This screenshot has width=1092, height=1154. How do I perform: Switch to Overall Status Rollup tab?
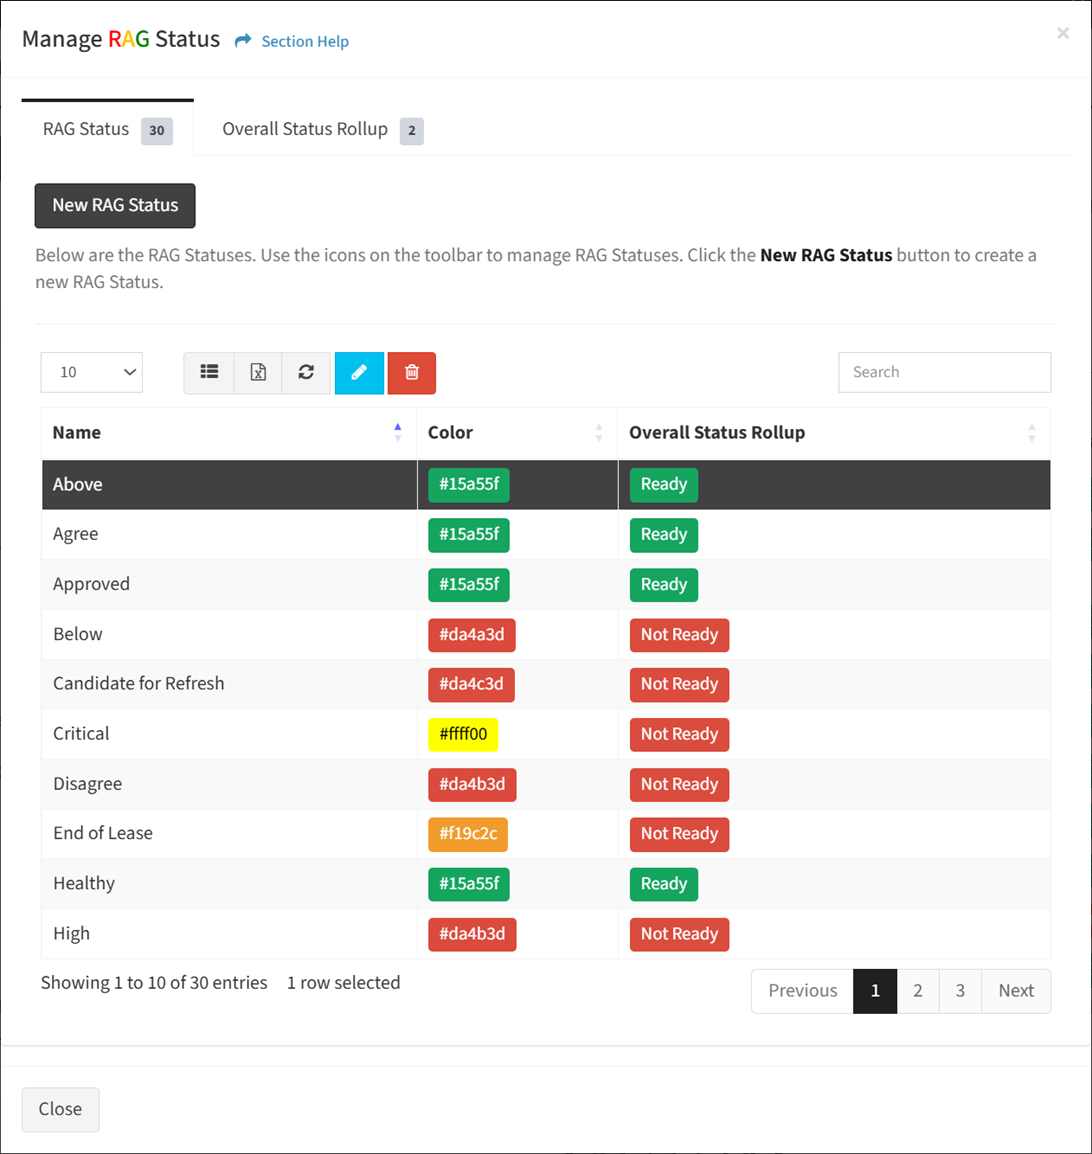coord(322,130)
